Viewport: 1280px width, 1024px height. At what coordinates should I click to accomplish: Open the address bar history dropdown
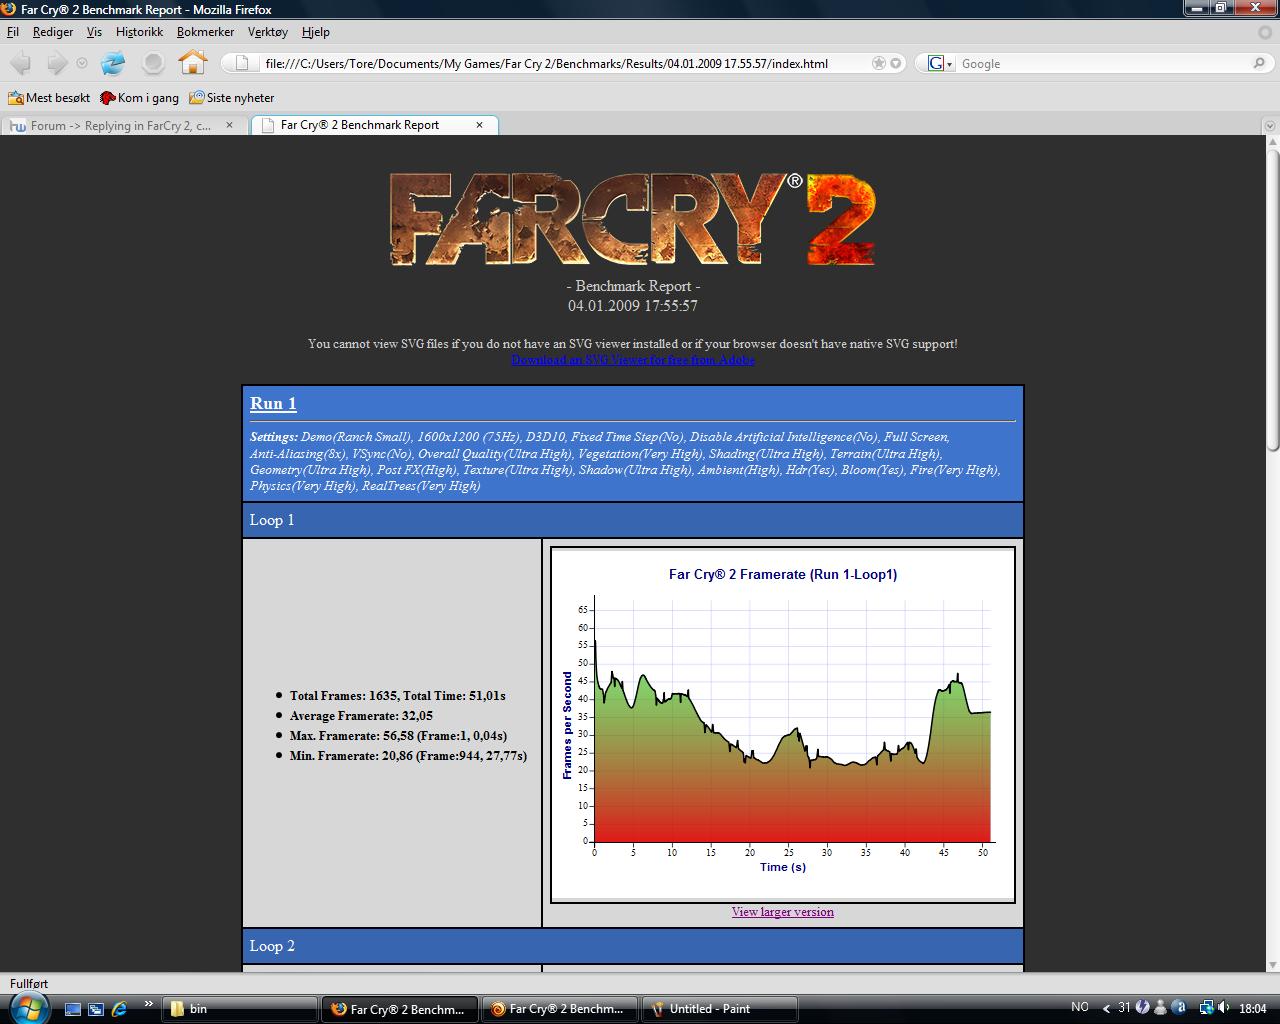(x=896, y=63)
